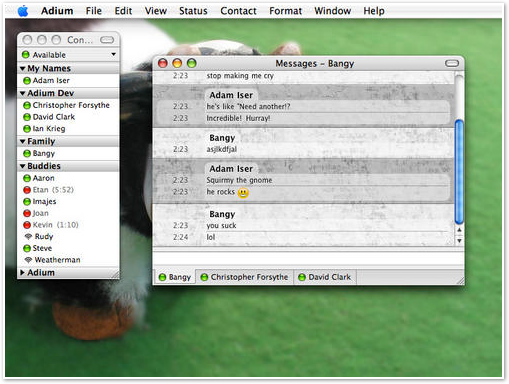Viewport: 509px width, 384px height.
Task: Toggle the Messages window toolbar pill button
Action: point(452,63)
